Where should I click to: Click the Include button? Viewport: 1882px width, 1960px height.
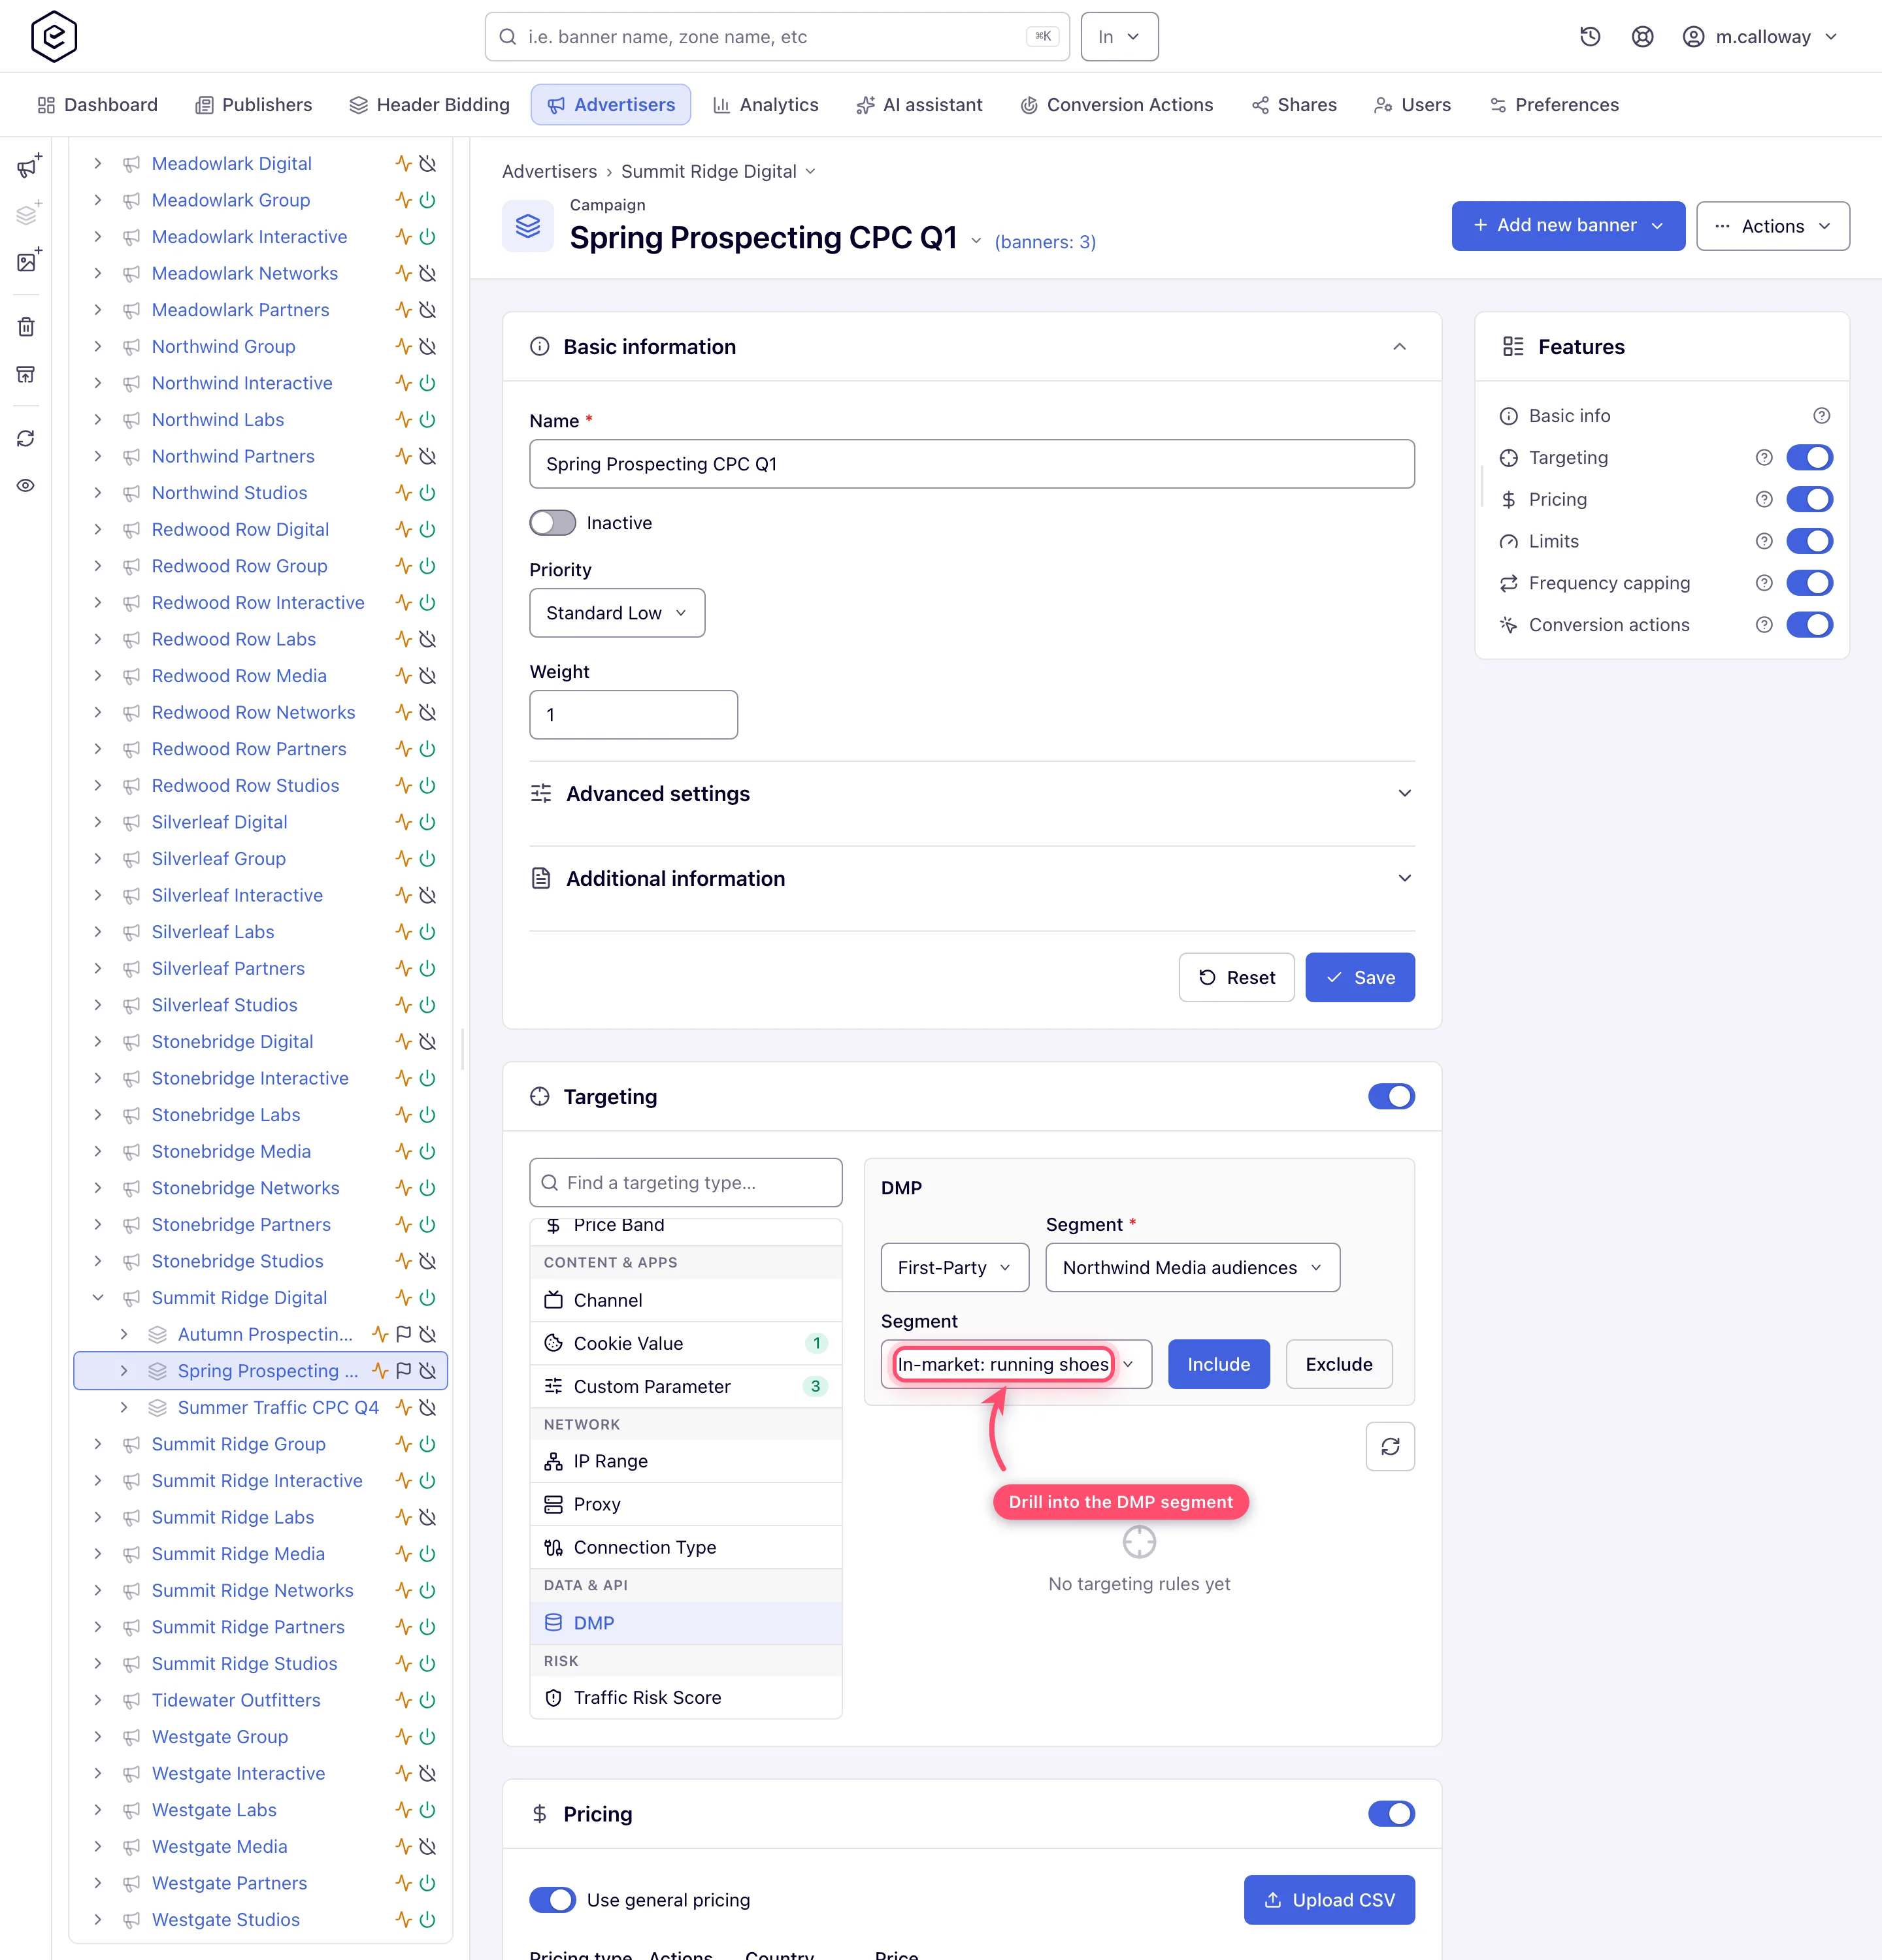1218,1365
